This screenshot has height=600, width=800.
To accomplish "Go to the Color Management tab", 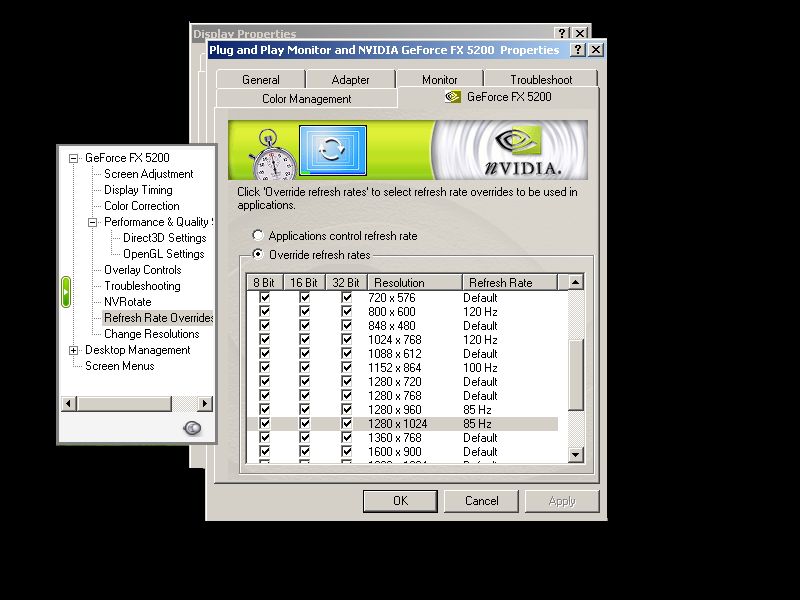I will (307, 98).
